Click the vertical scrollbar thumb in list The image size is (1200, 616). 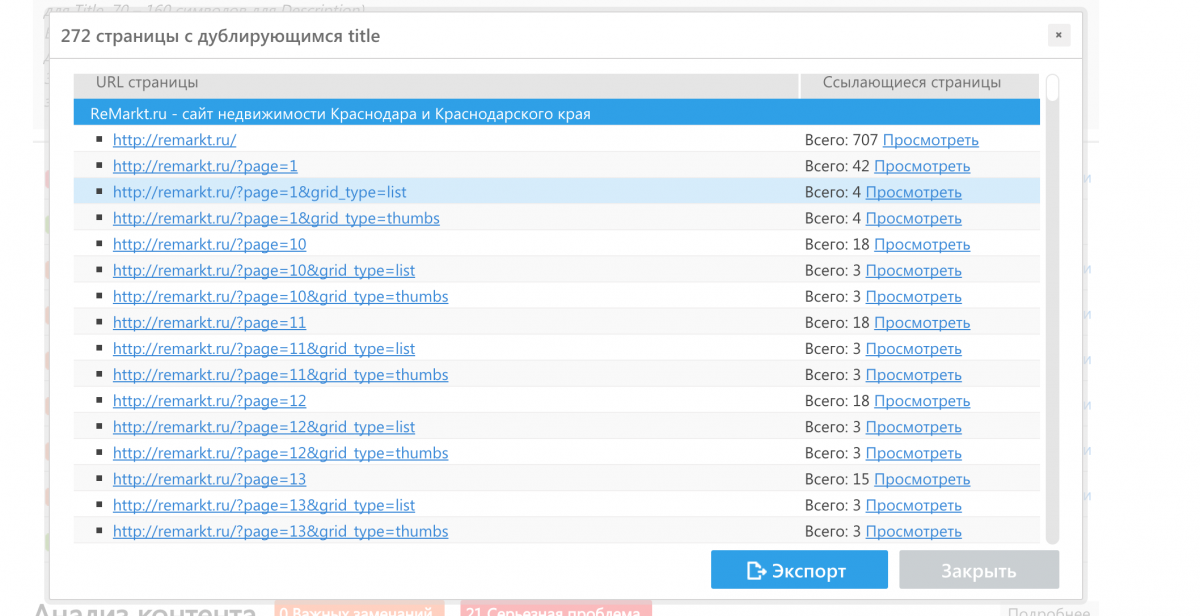[1052, 88]
